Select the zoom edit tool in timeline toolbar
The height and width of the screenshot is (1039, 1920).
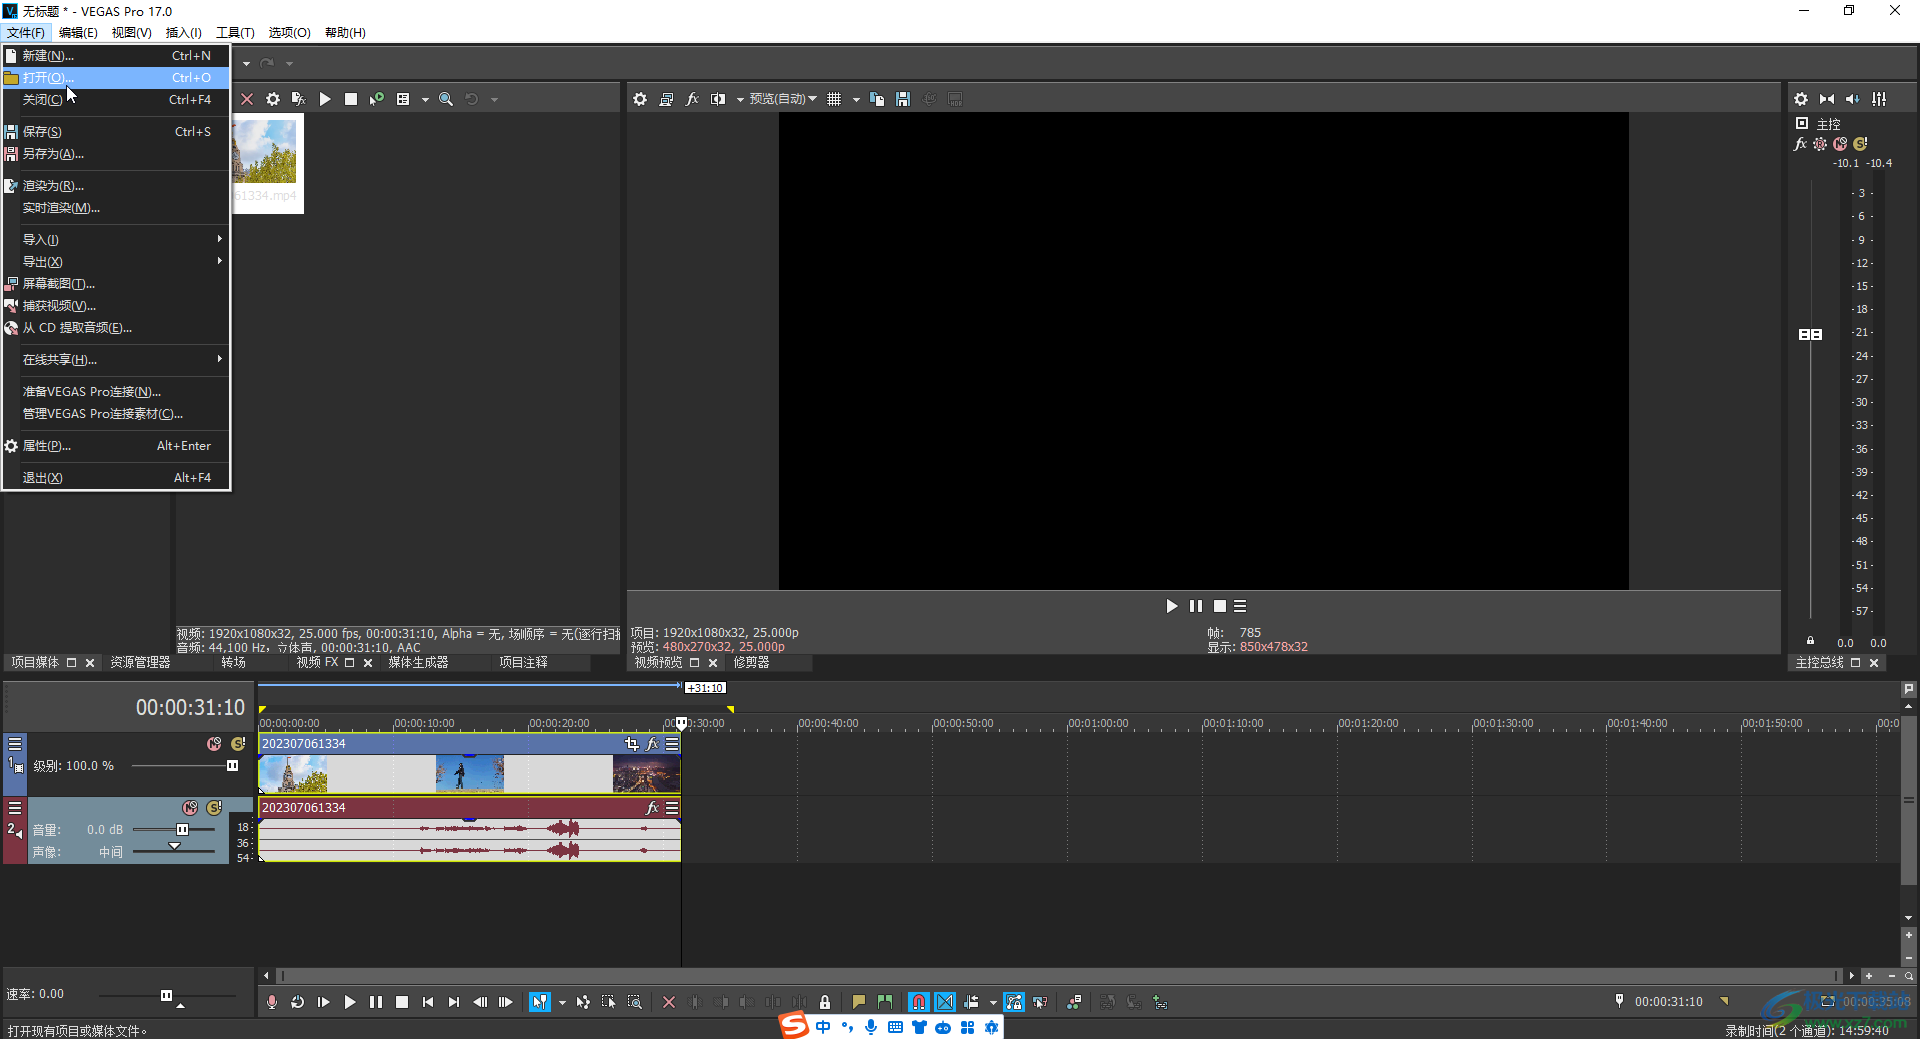(635, 1002)
